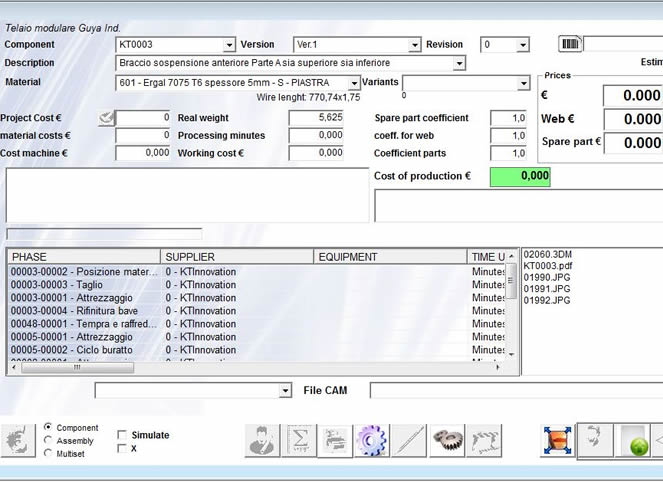Click the Real weight field
The width and height of the screenshot is (663, 483).
[x=316, y=118]
